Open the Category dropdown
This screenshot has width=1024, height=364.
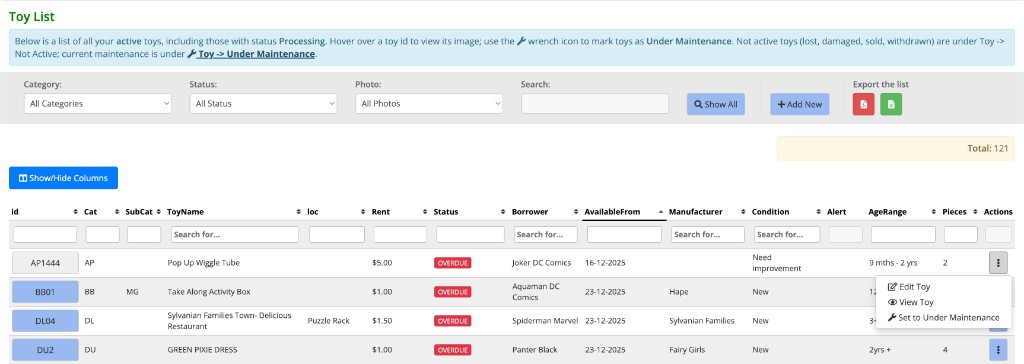98,103
